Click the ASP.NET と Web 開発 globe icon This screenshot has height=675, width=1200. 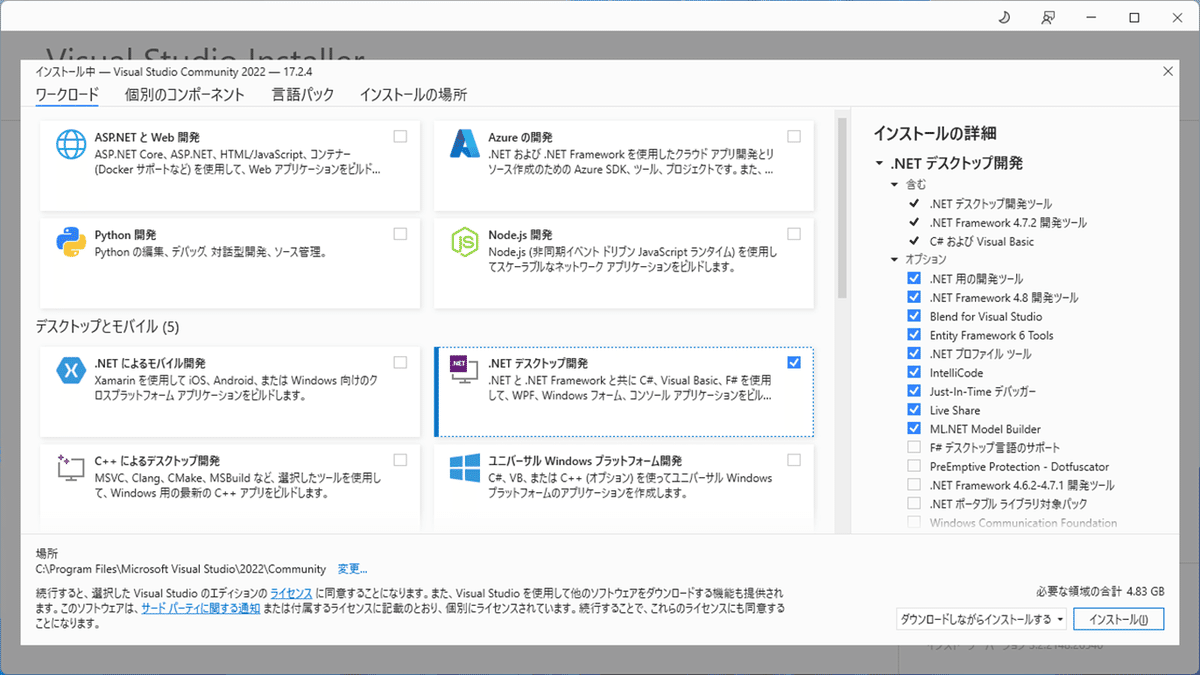pos(69,146)
